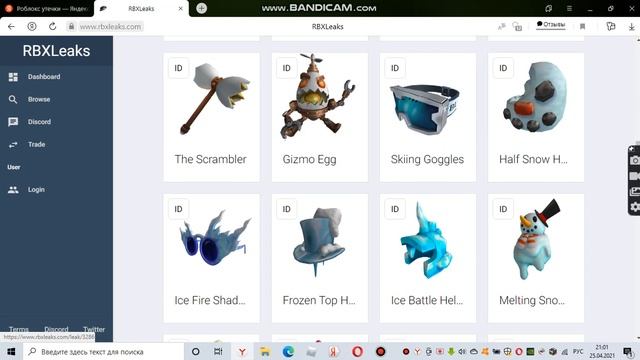Click the 'The Scrambler' item title
The height and width of the screenshot is (360, 640).
point(211,159)
